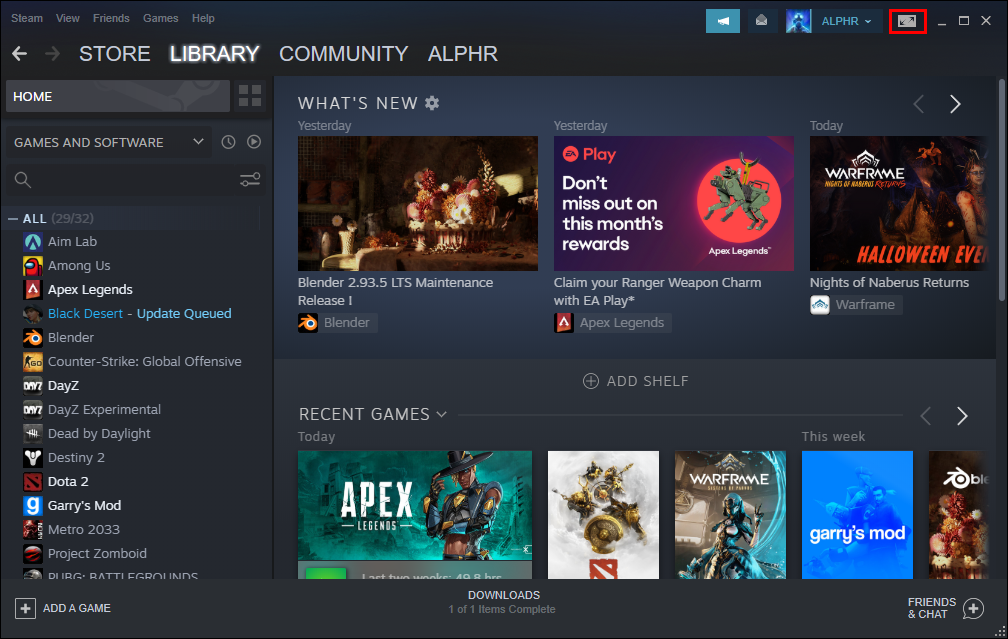Open the Friends menu
1008x639 pixels.
coord(111,18)
